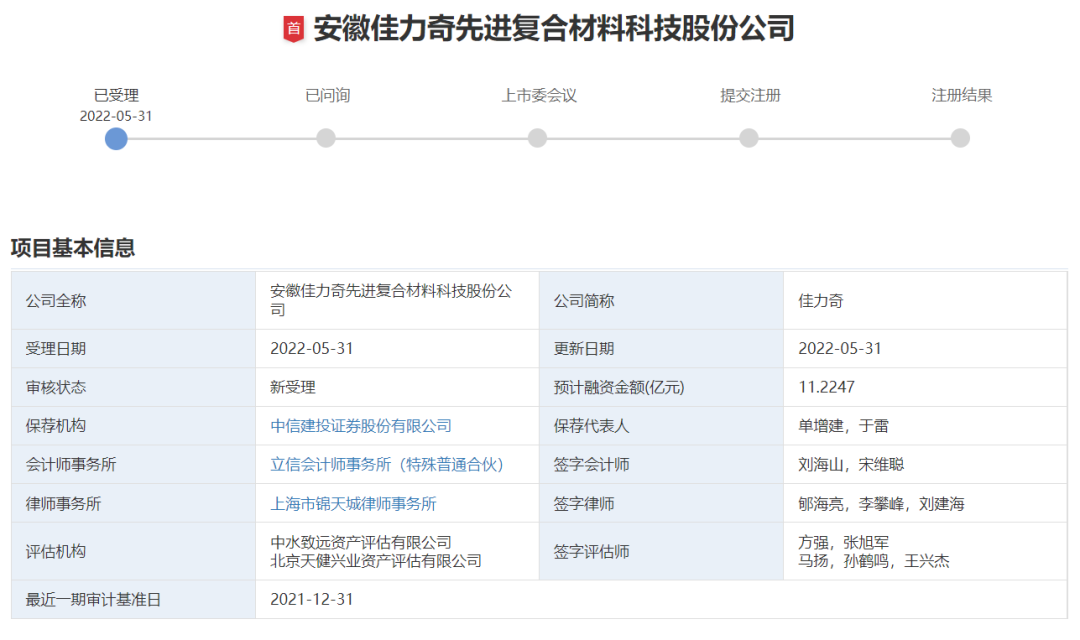Select the 注册结果 stage label
Image resolution: width=1080 pixels, height=640 pixels.
[960, 95]
